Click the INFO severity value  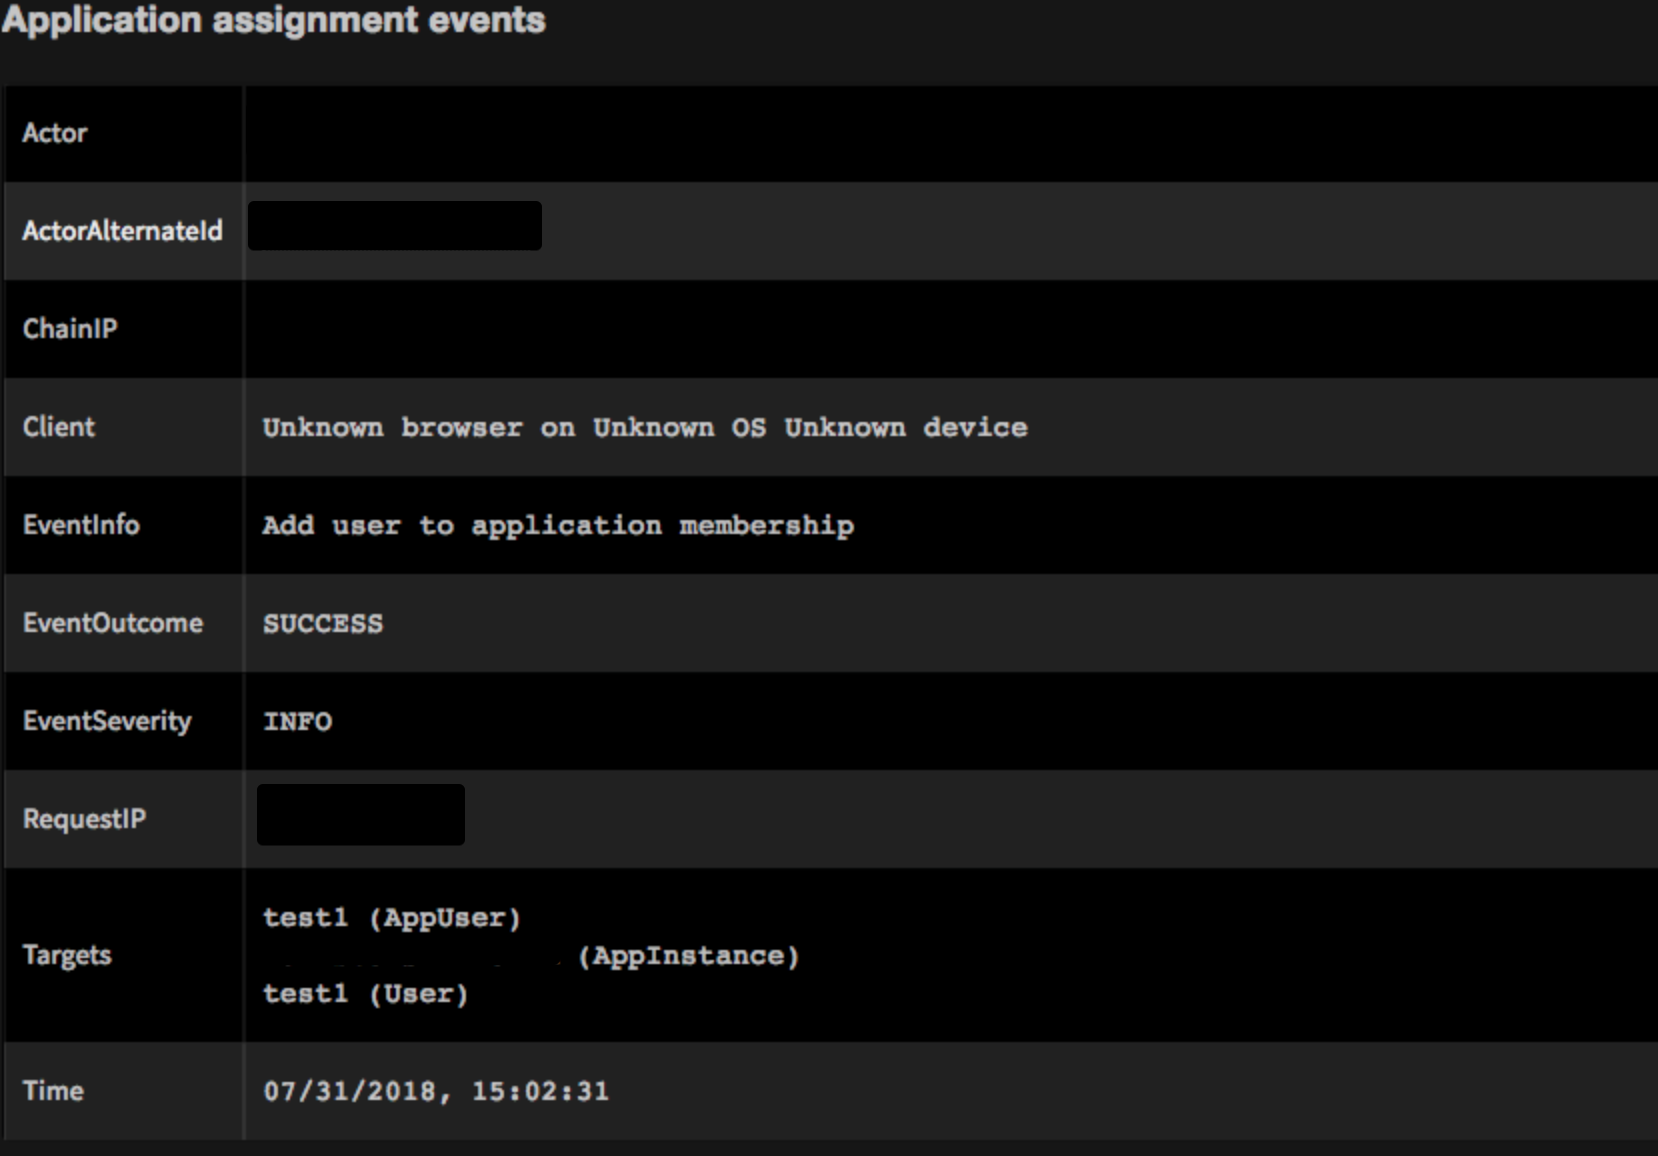298,722
